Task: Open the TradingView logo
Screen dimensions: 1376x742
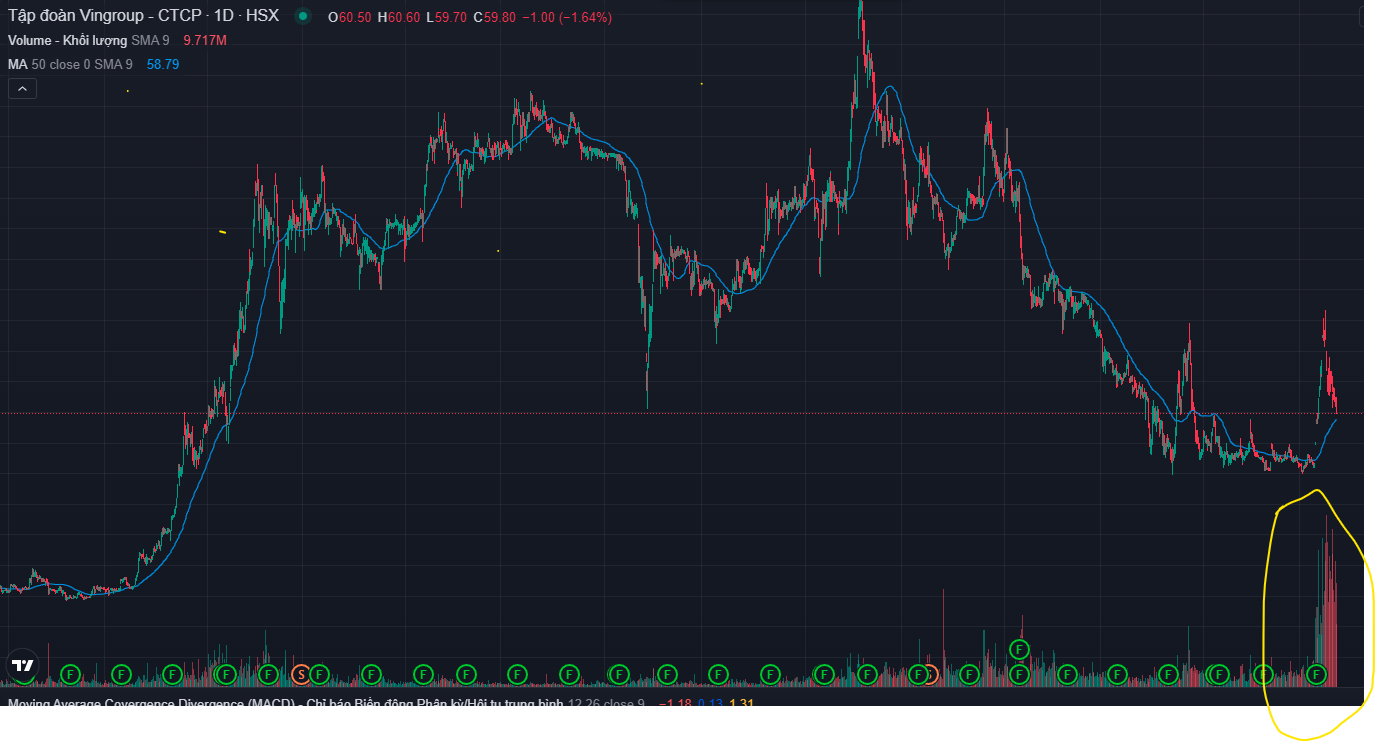Action: pyautogui.click(x=22, y=666)
